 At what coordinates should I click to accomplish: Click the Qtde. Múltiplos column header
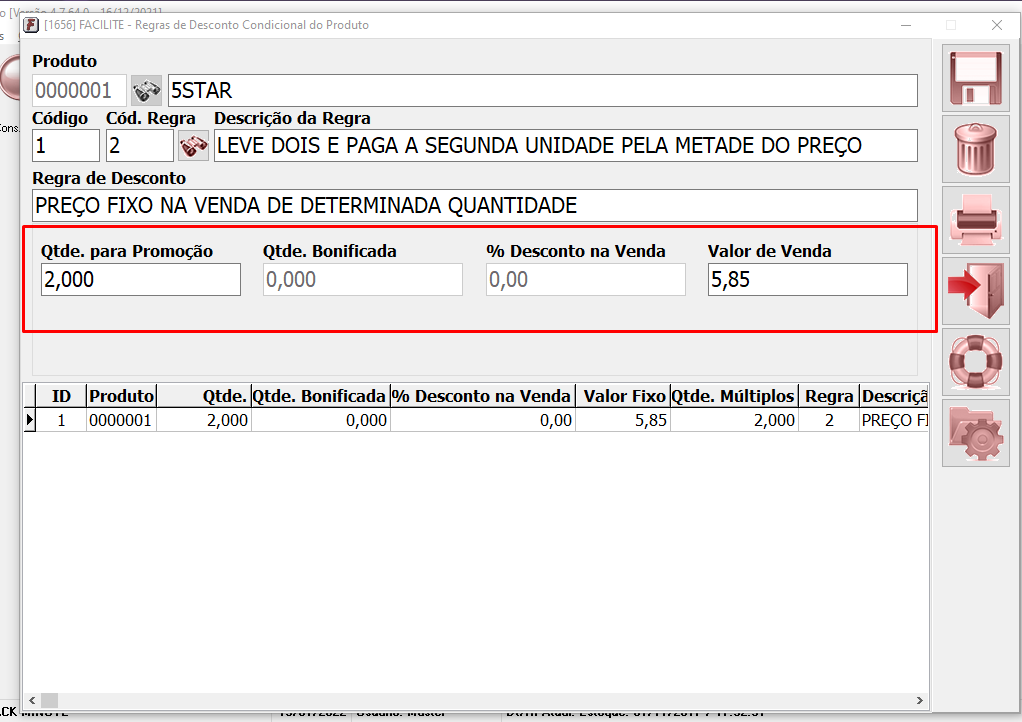tap(734, 396)
